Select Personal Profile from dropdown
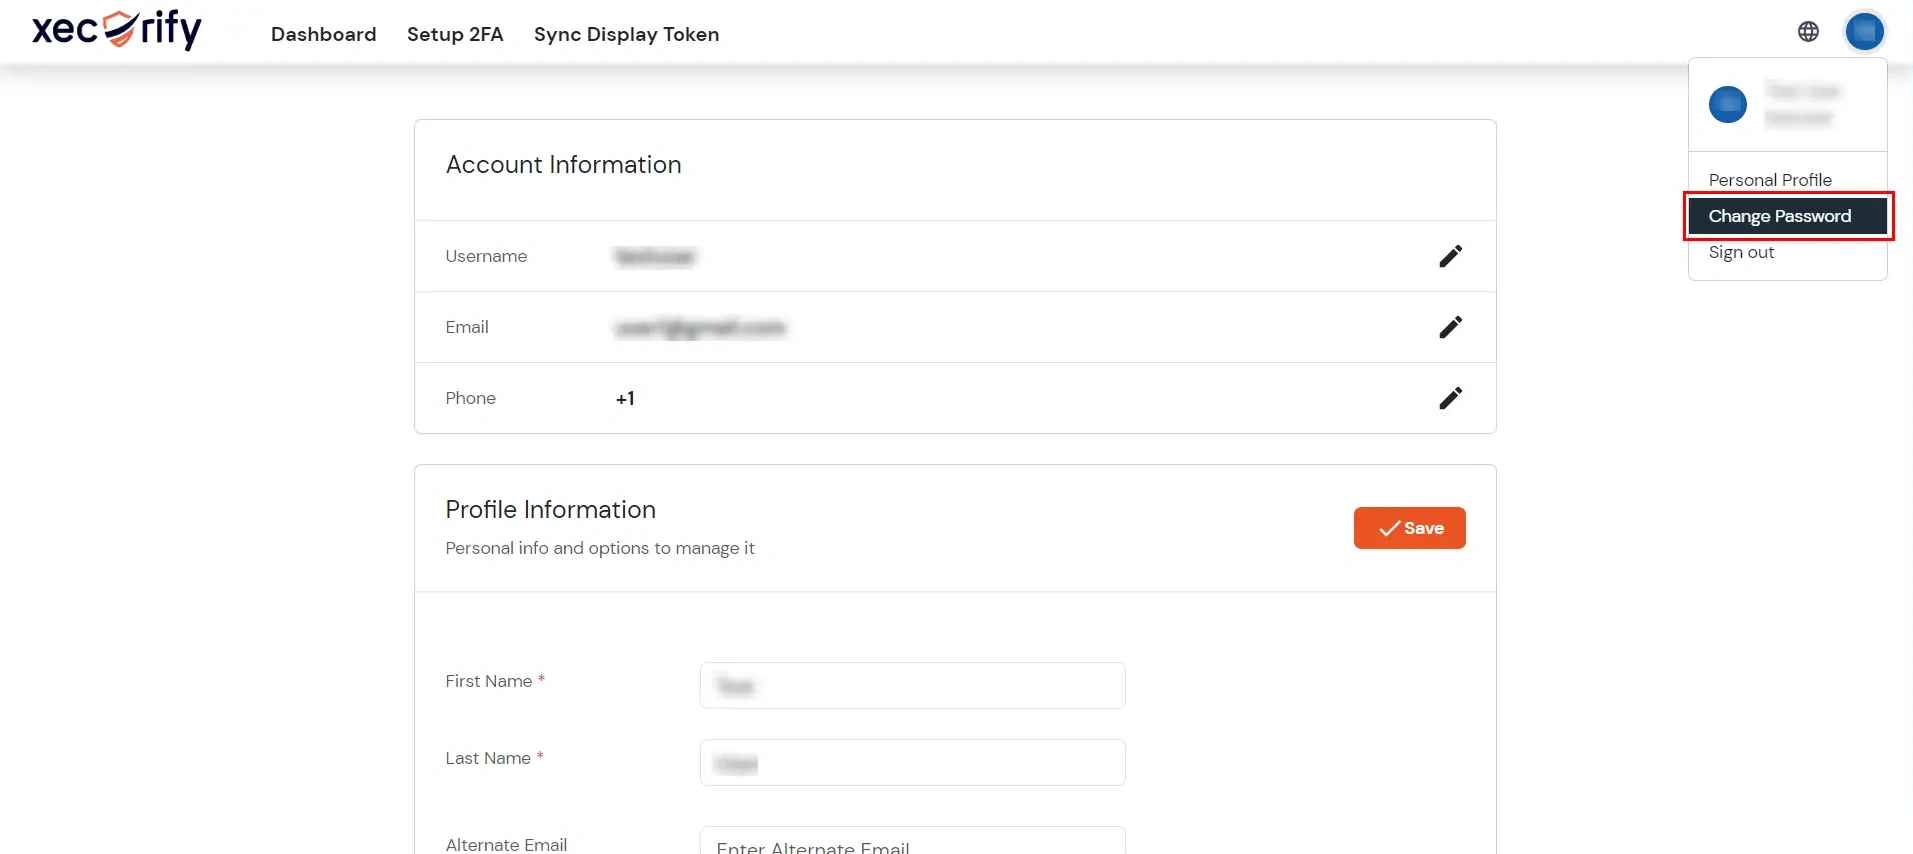The image size is (1913, 854). tap(1770, 180)
